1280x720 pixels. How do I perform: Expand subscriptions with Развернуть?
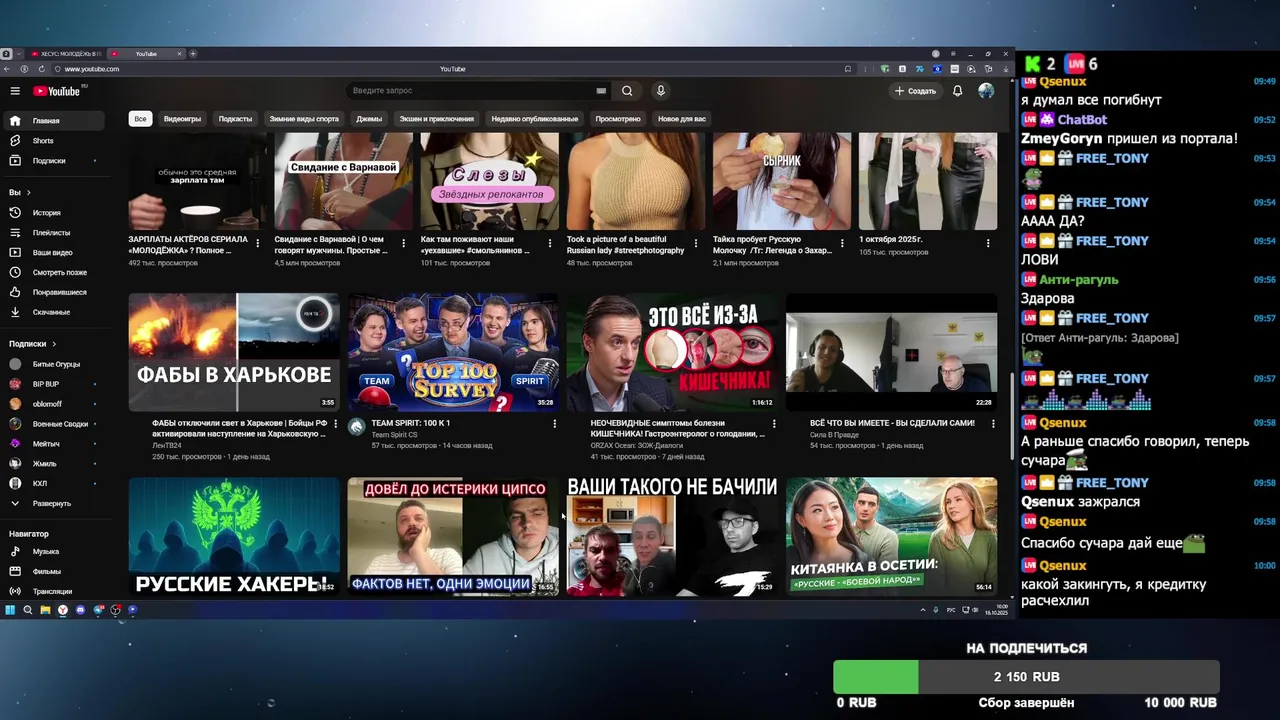coord(53,504)
